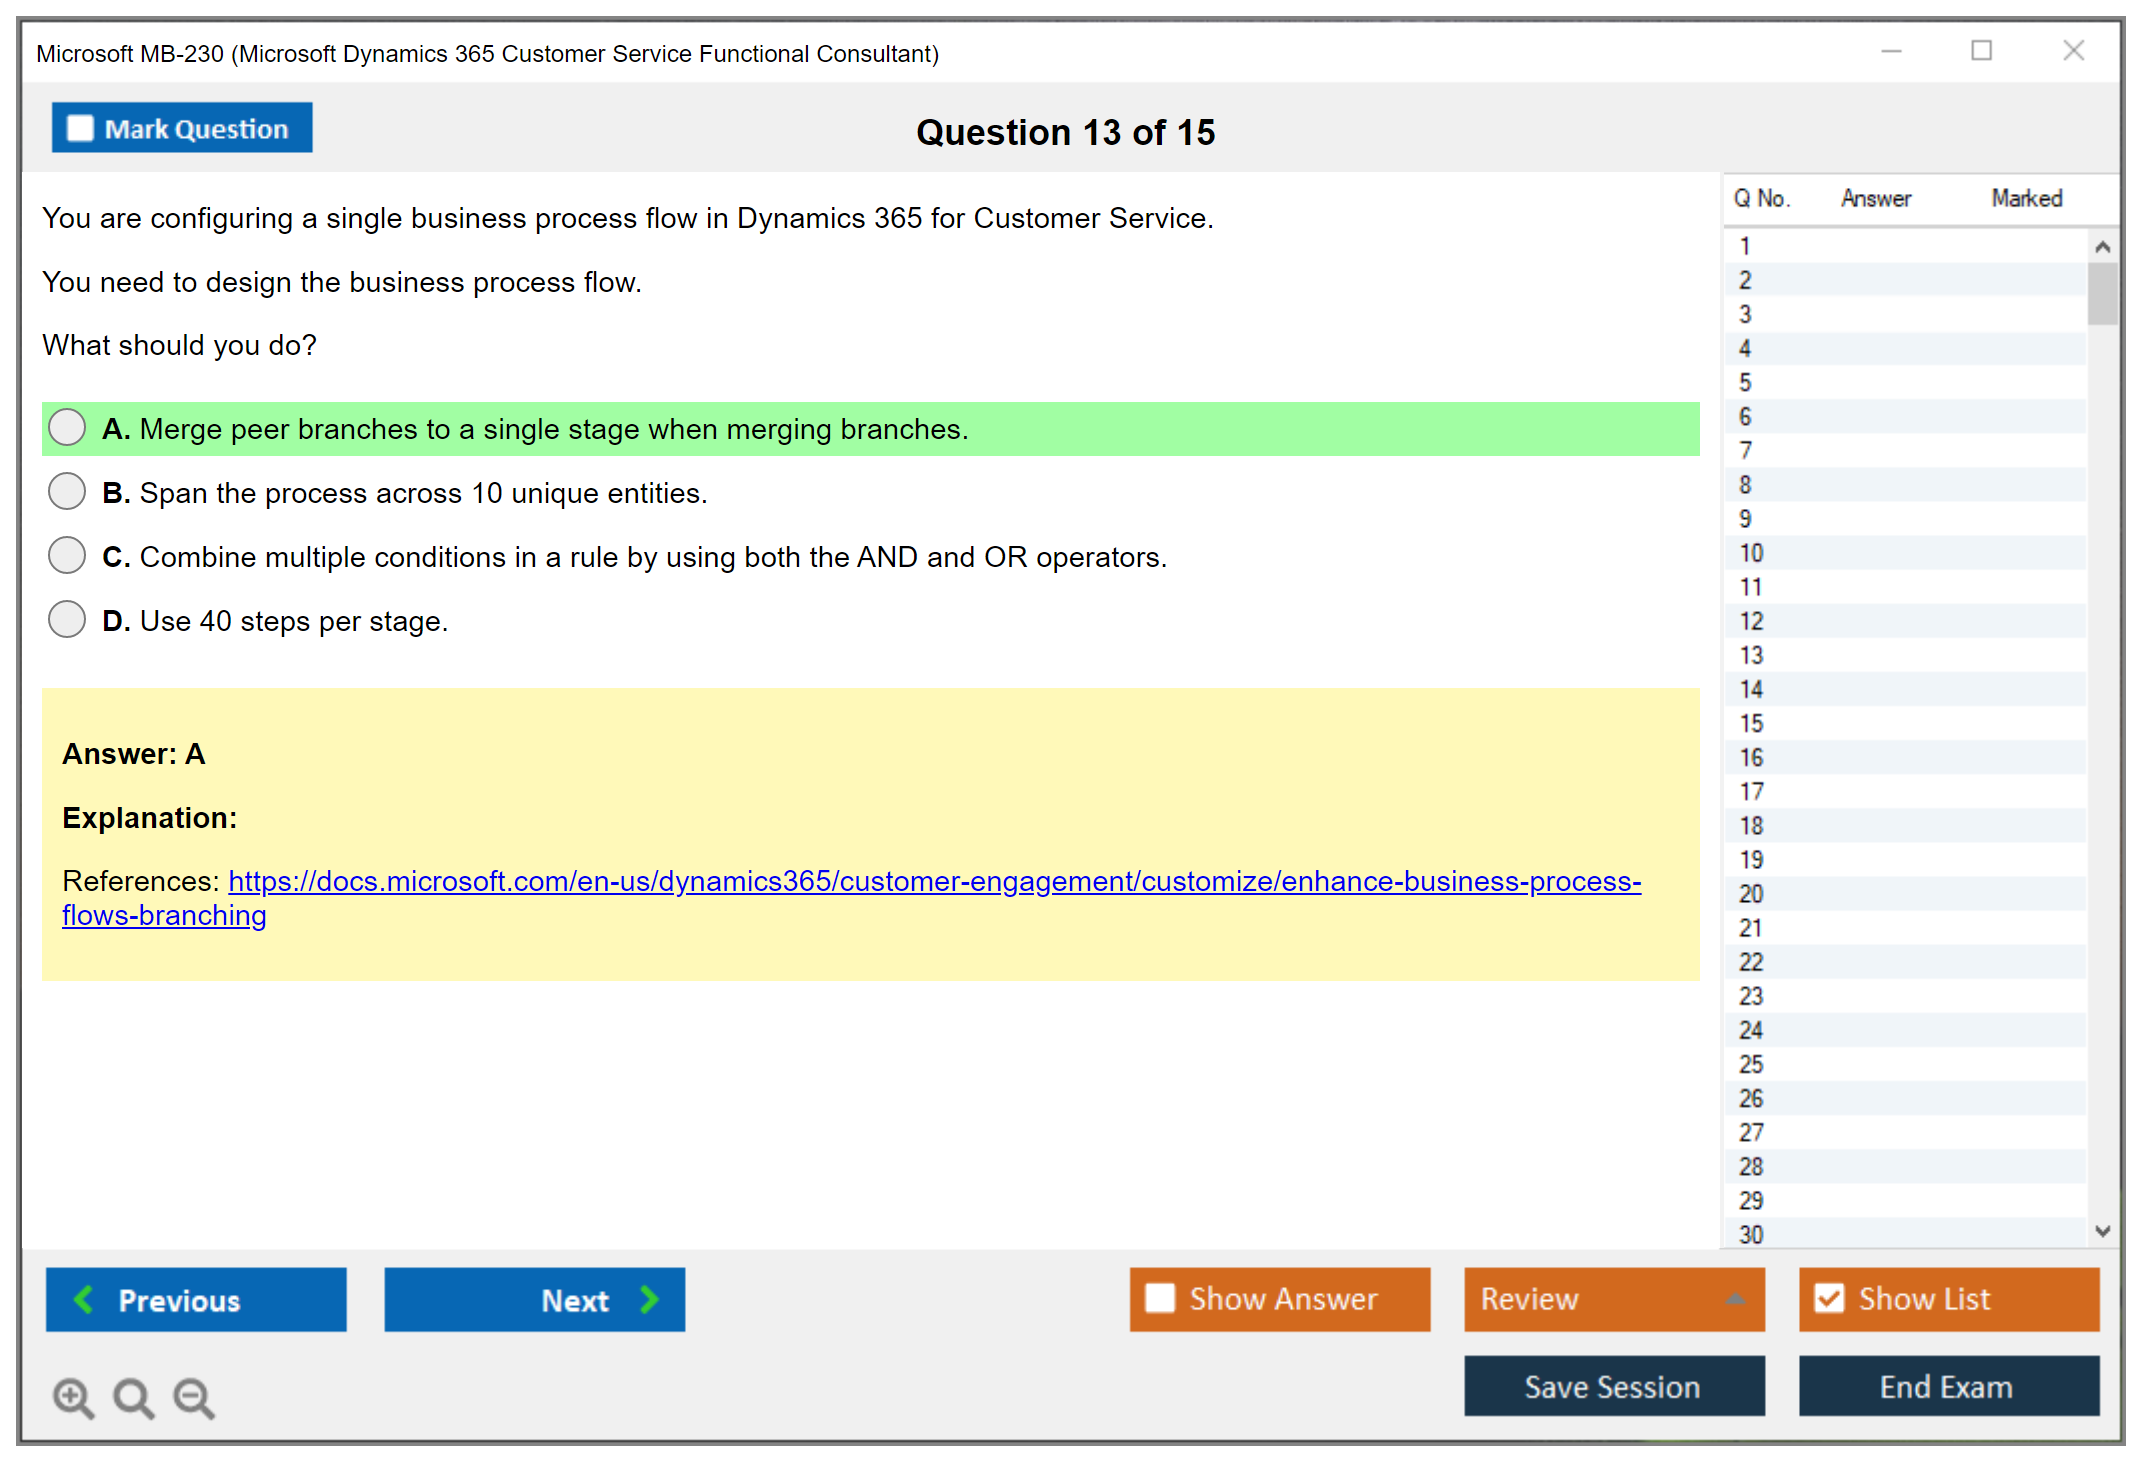Select answer option A radio button
2150x1470 pixels.
pos(67,428)
